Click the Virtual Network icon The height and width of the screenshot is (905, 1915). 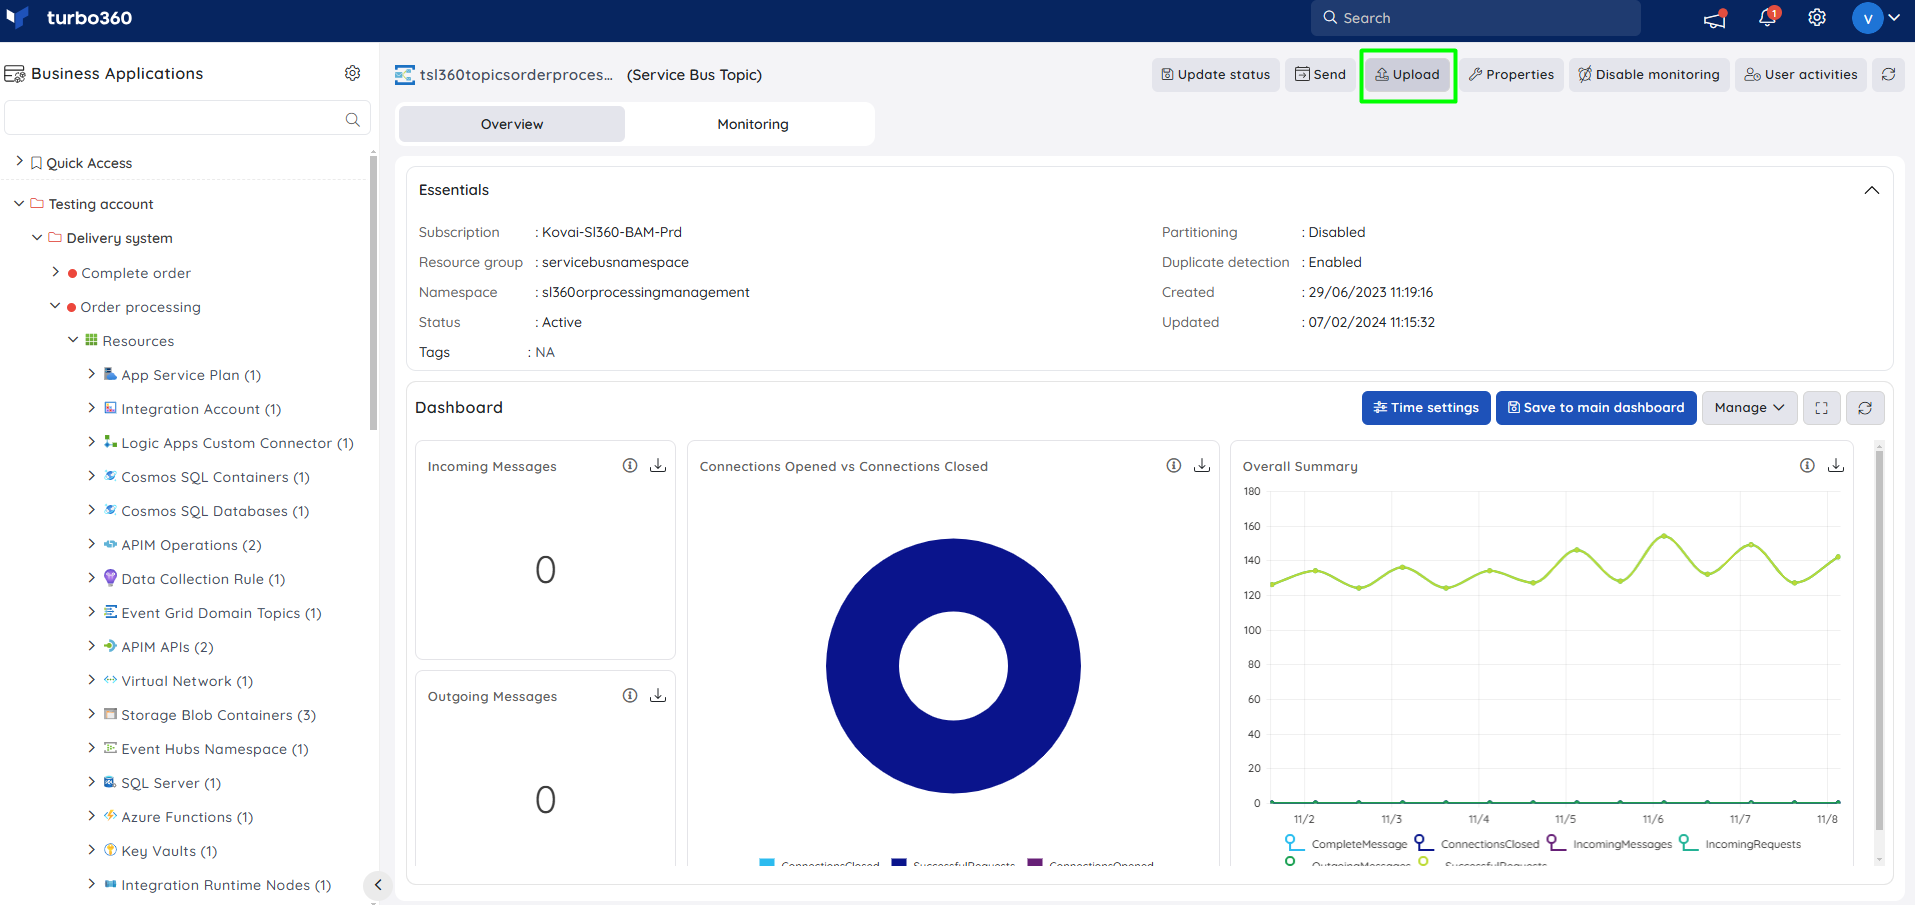[110, 680]
